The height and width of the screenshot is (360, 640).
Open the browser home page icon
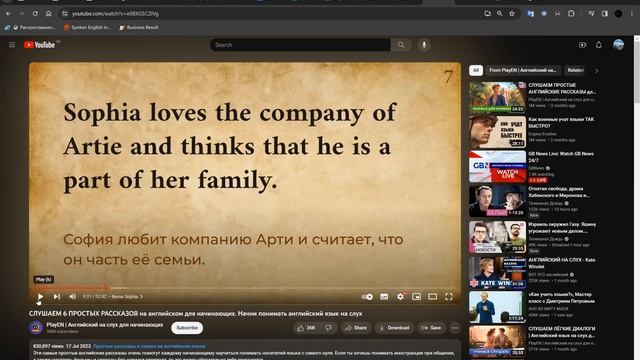click(x=49, y=13)
